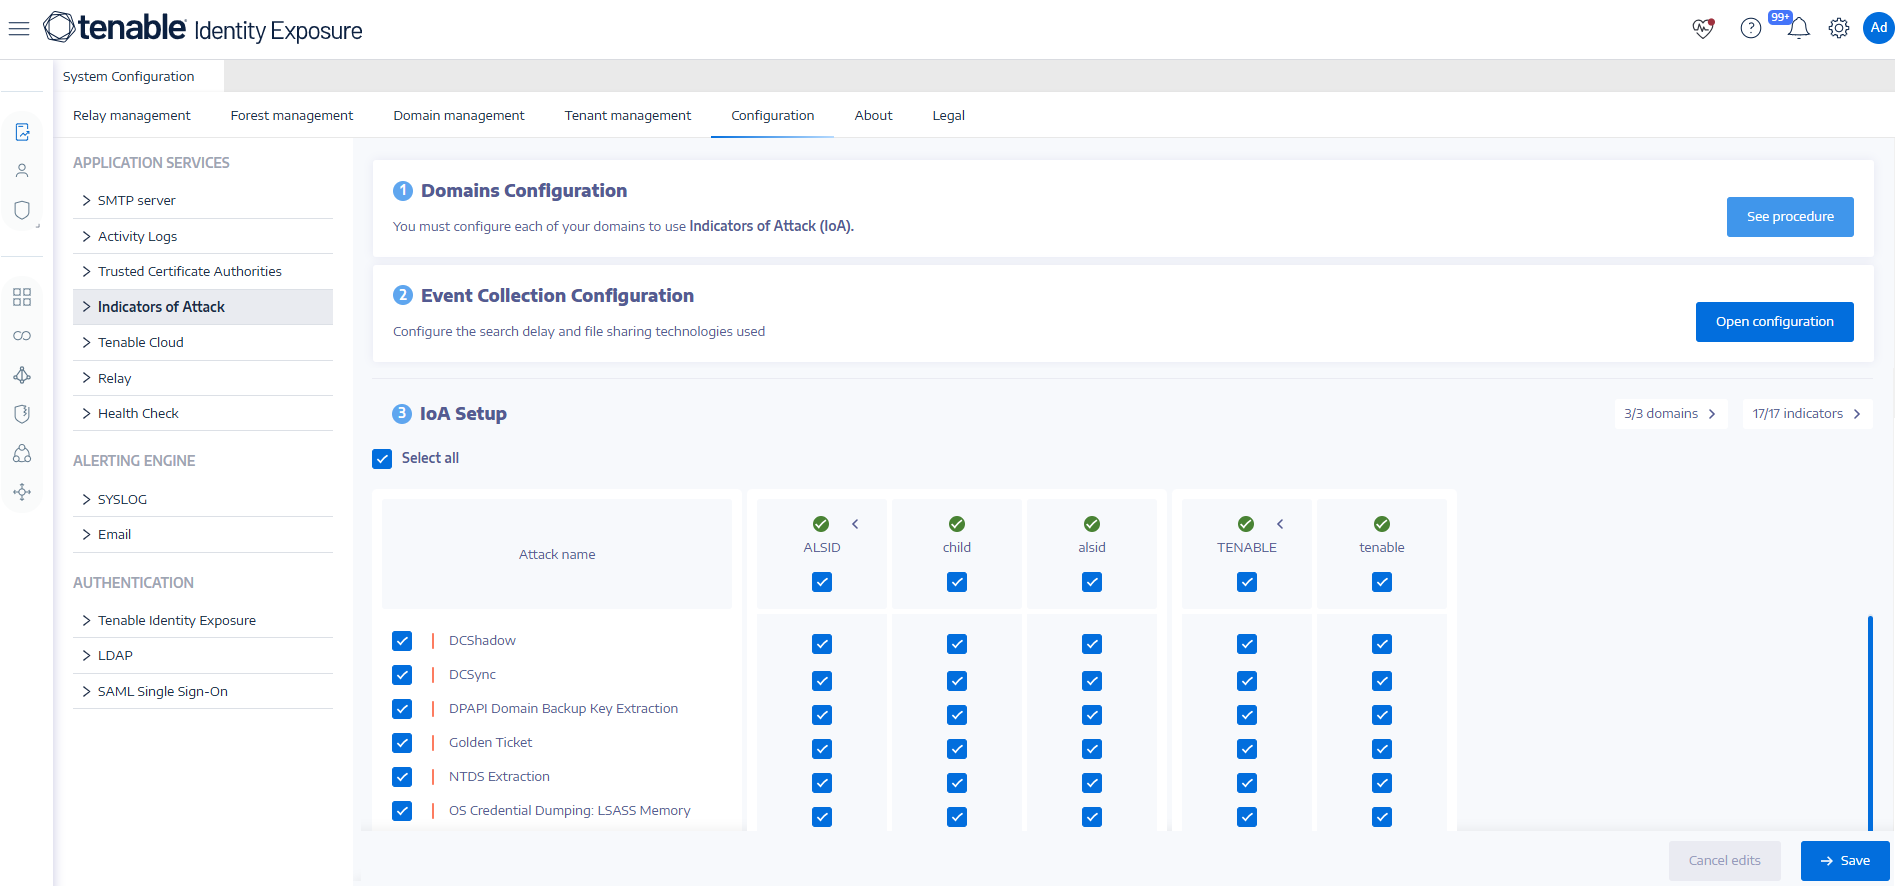Open the dashboards grid icon in sidebar

coord(22,297)
